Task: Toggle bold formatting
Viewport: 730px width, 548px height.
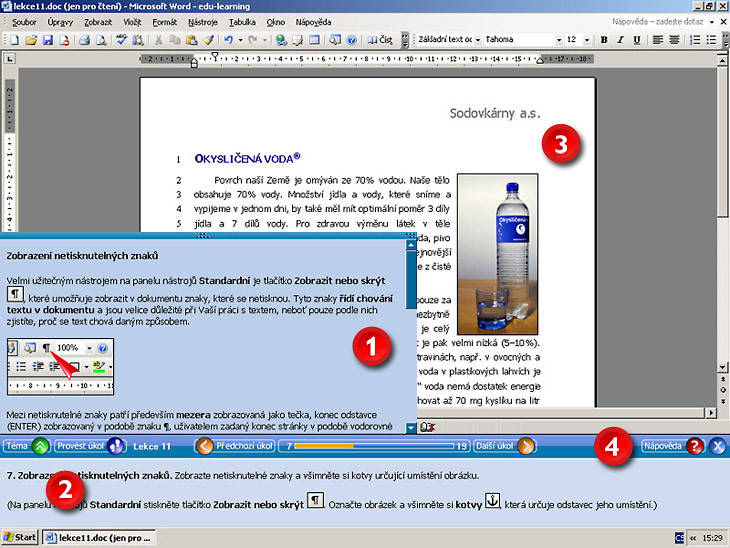Action: pos(604,40)
